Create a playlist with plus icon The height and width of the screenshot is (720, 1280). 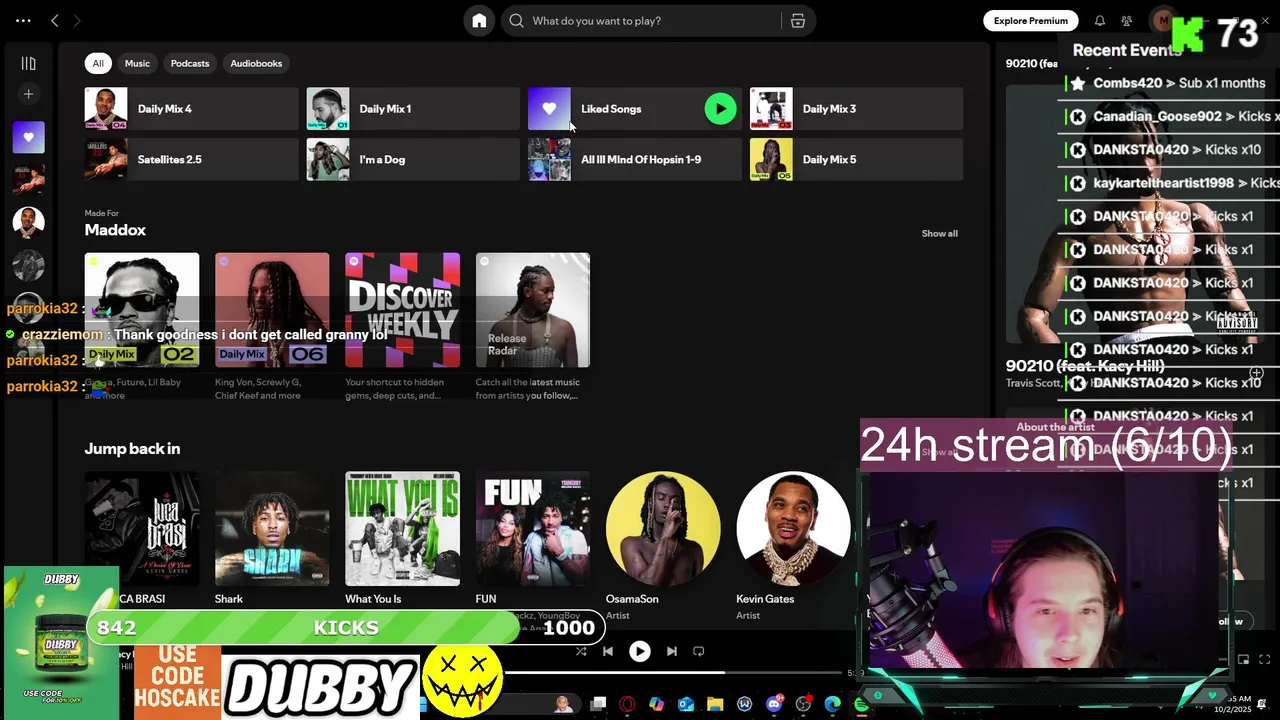(28, 94)
